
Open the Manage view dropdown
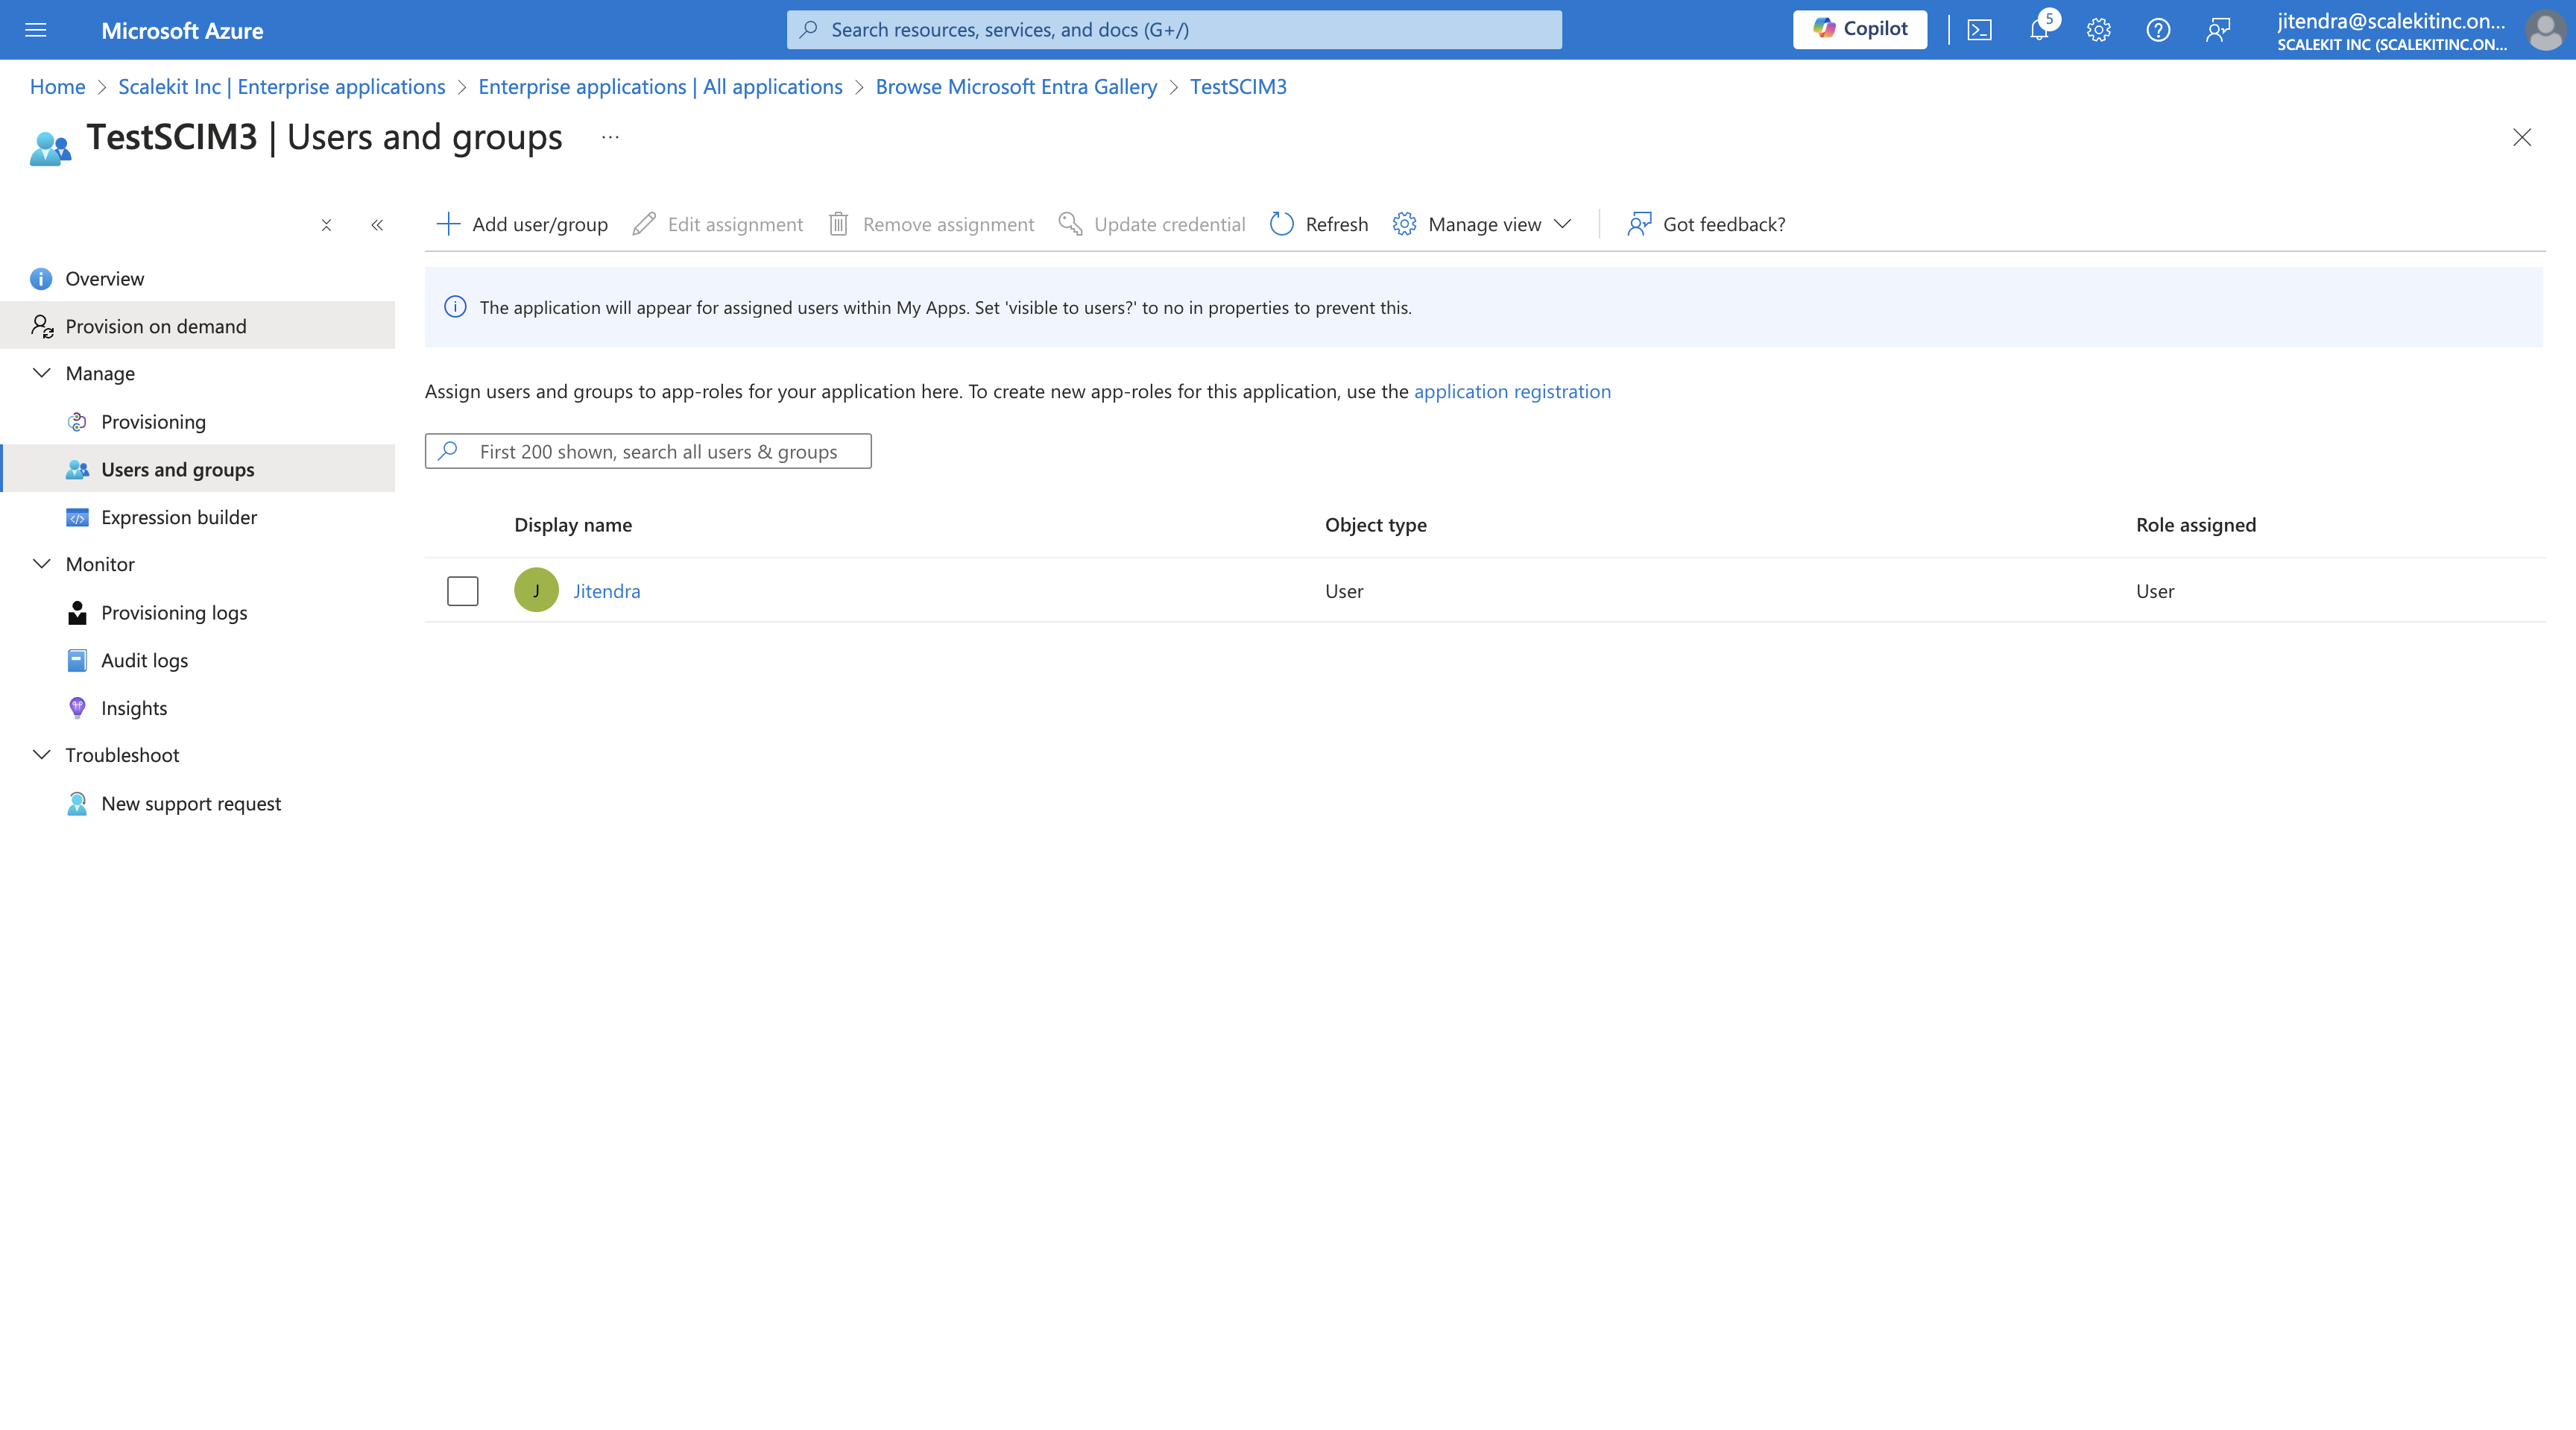[1482, 224]
